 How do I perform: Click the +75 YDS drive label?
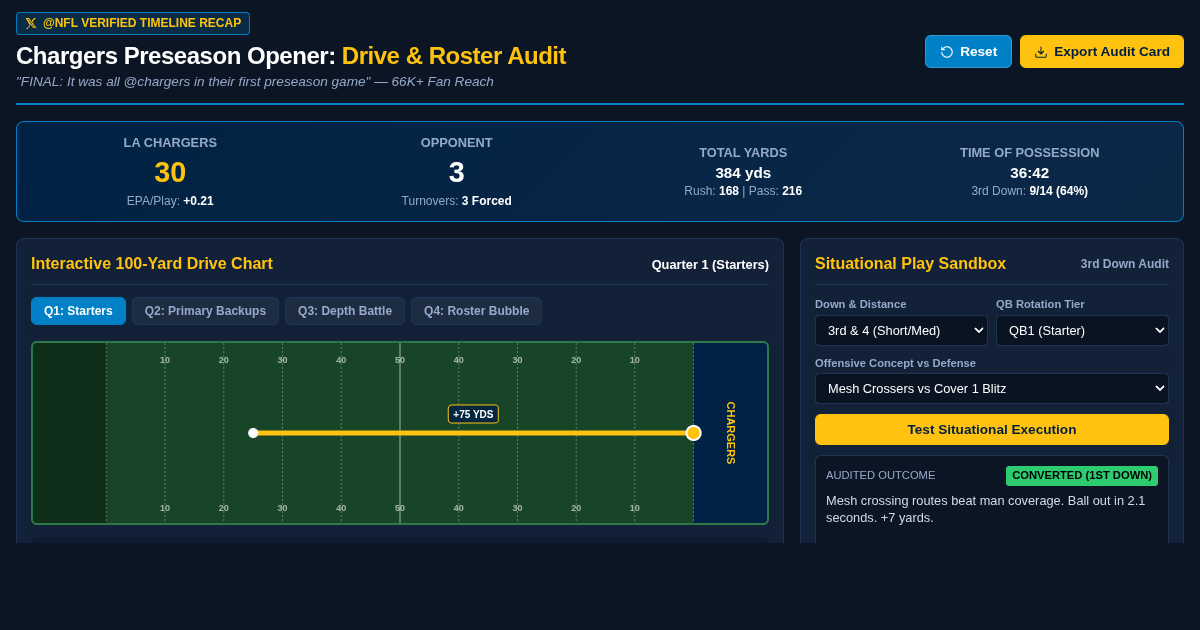point(473,414)
